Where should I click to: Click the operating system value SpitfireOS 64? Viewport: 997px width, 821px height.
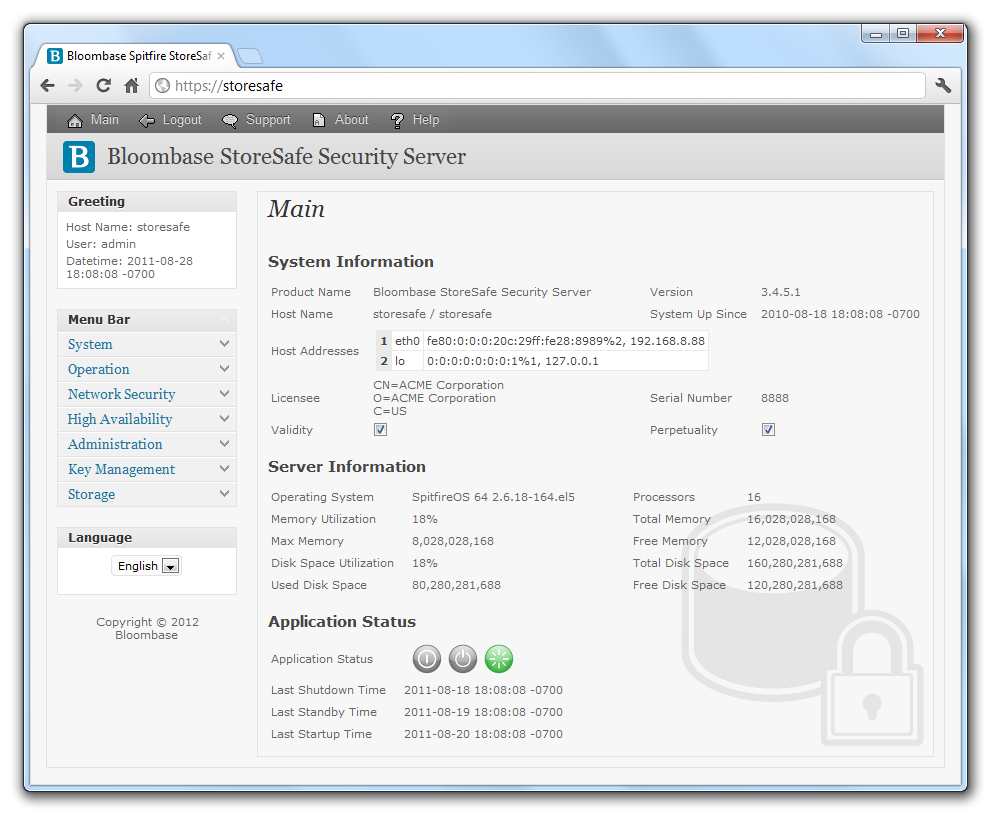click(x=493, y=497)
